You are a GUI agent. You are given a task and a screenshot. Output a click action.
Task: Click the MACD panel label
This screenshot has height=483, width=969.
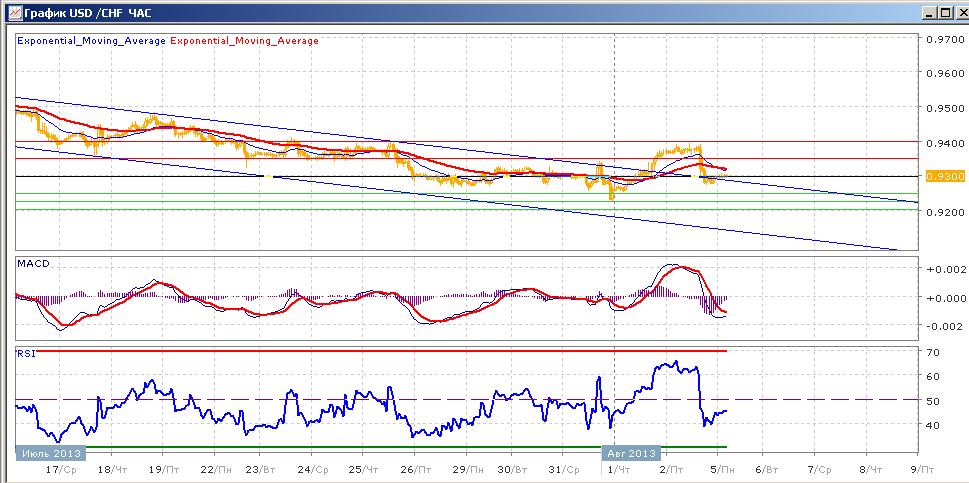(x=34, y=264)
